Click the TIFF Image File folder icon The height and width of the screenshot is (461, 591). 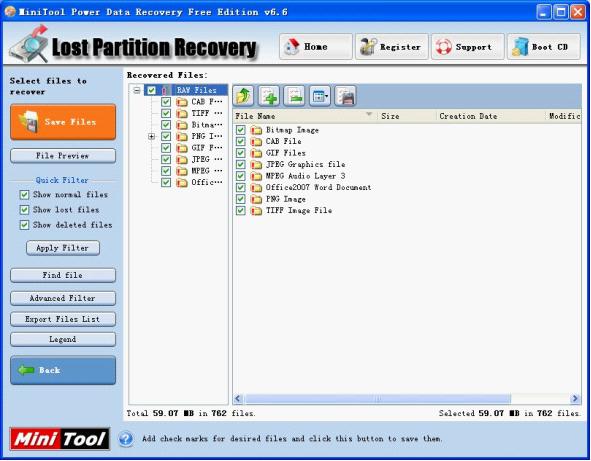pyautogui.click(x=256, y=211)
